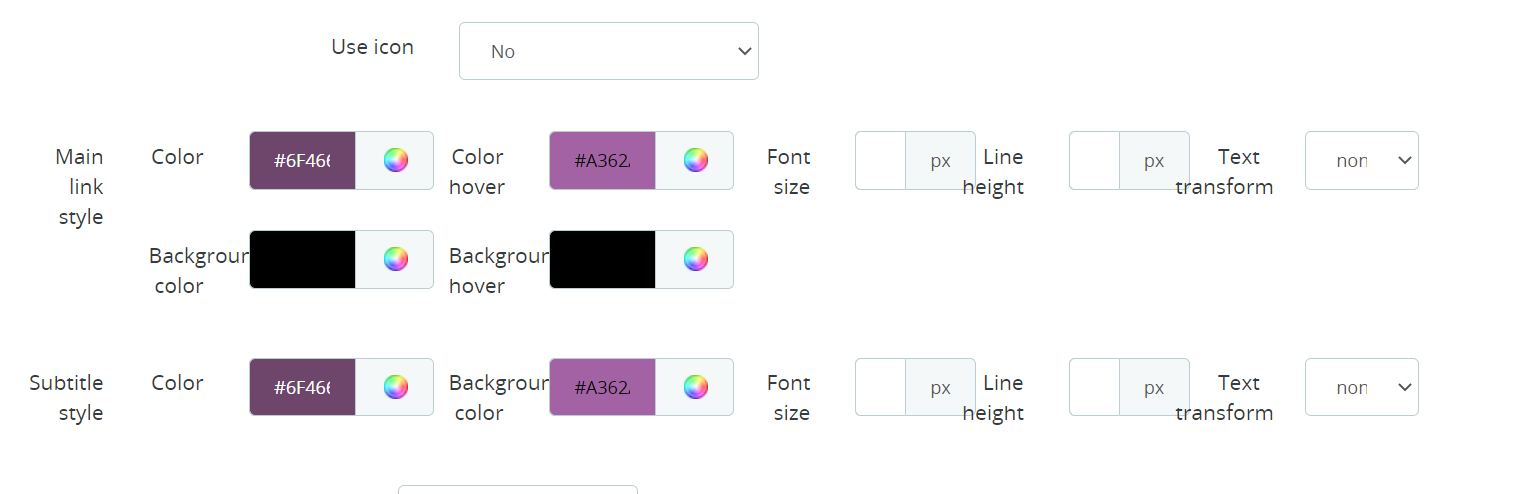Image resolution: width=1518 pixels, height=494 pixels.
Task: Focus the Subtitle Line height input
Action: click(1095, 387)
